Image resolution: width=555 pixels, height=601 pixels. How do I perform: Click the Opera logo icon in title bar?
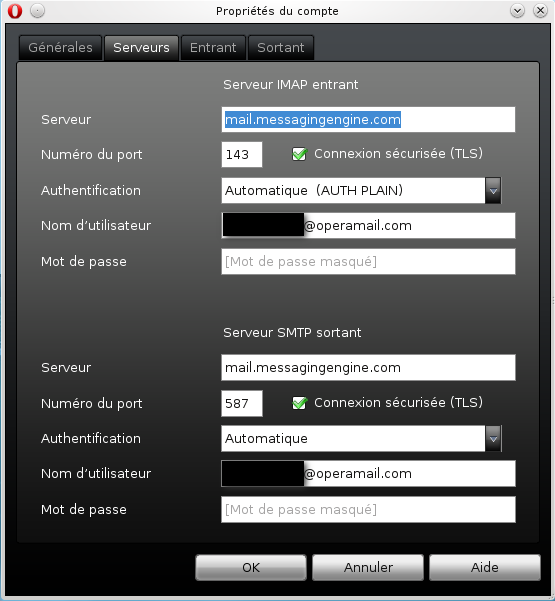click(15, 11)
